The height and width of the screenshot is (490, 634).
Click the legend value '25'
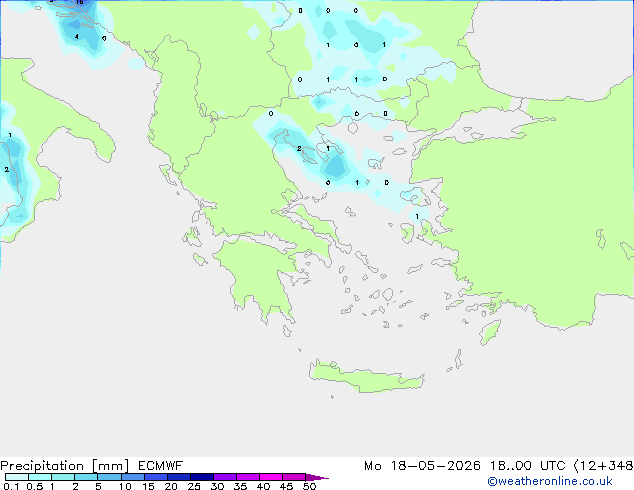click(x=194, y=486)
